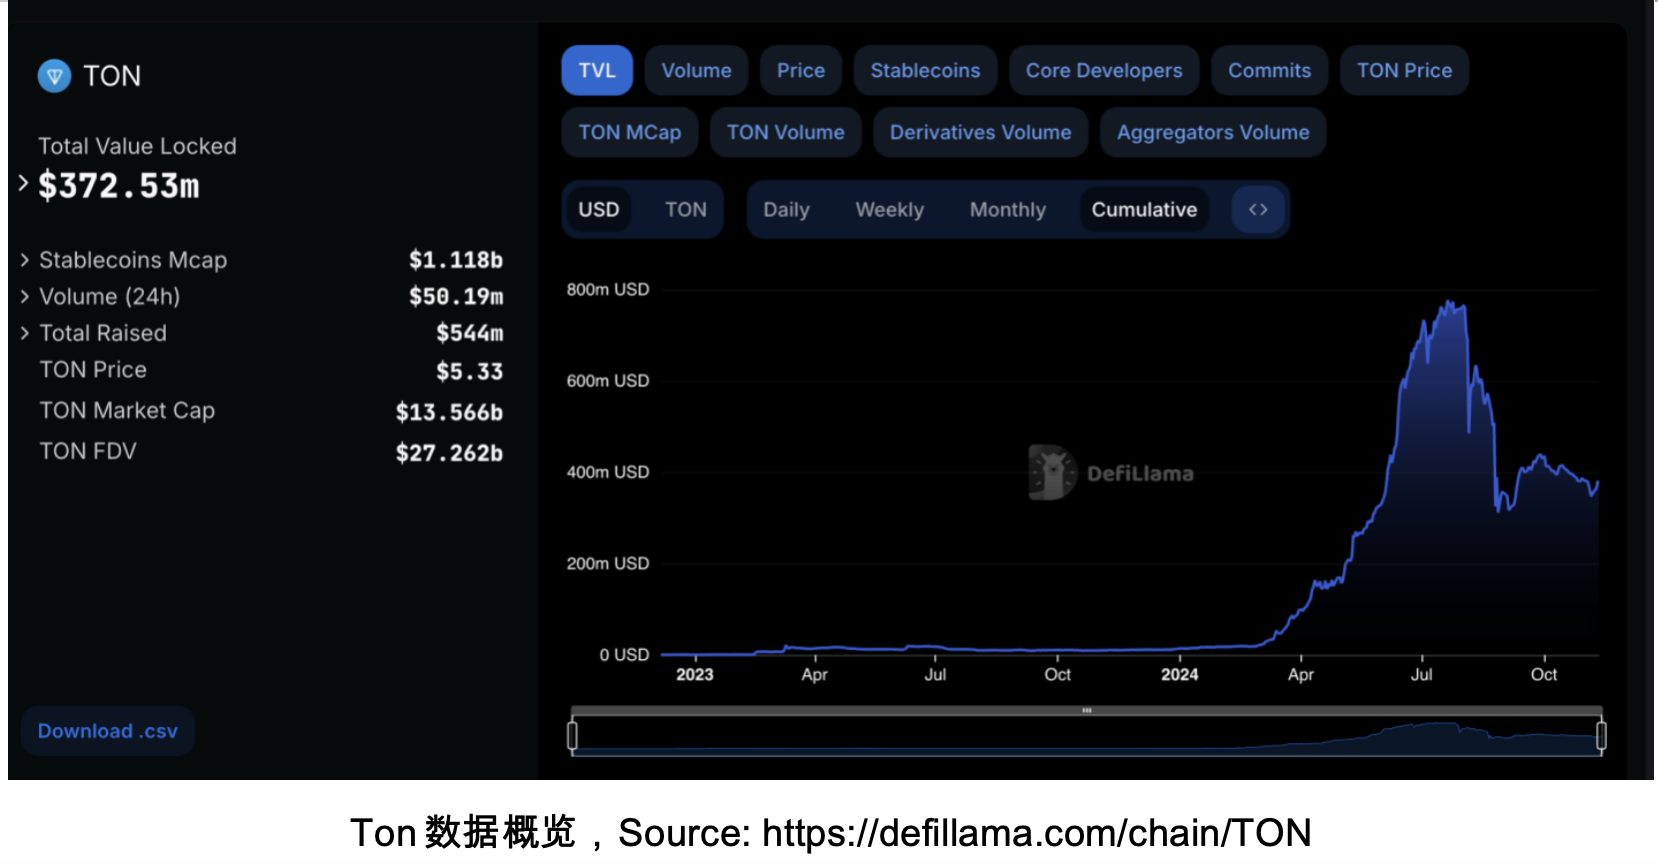
Task: Click the 2024 x-axis label
Action: coord(1180,675)
